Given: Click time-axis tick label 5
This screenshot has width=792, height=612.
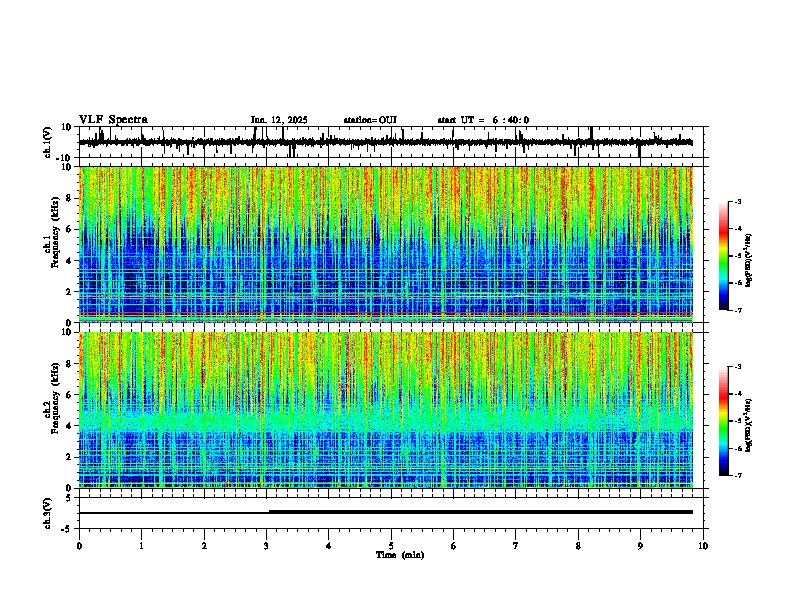Looking at the screenshot, I should (x=391, y=546).
